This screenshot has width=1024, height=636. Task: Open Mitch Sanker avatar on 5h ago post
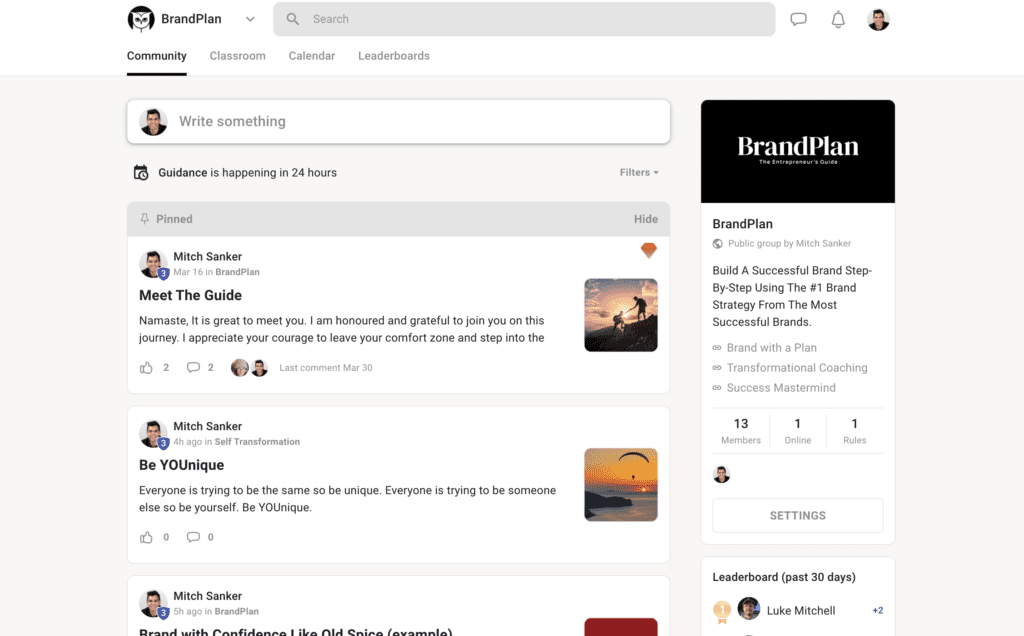(153, 603)
